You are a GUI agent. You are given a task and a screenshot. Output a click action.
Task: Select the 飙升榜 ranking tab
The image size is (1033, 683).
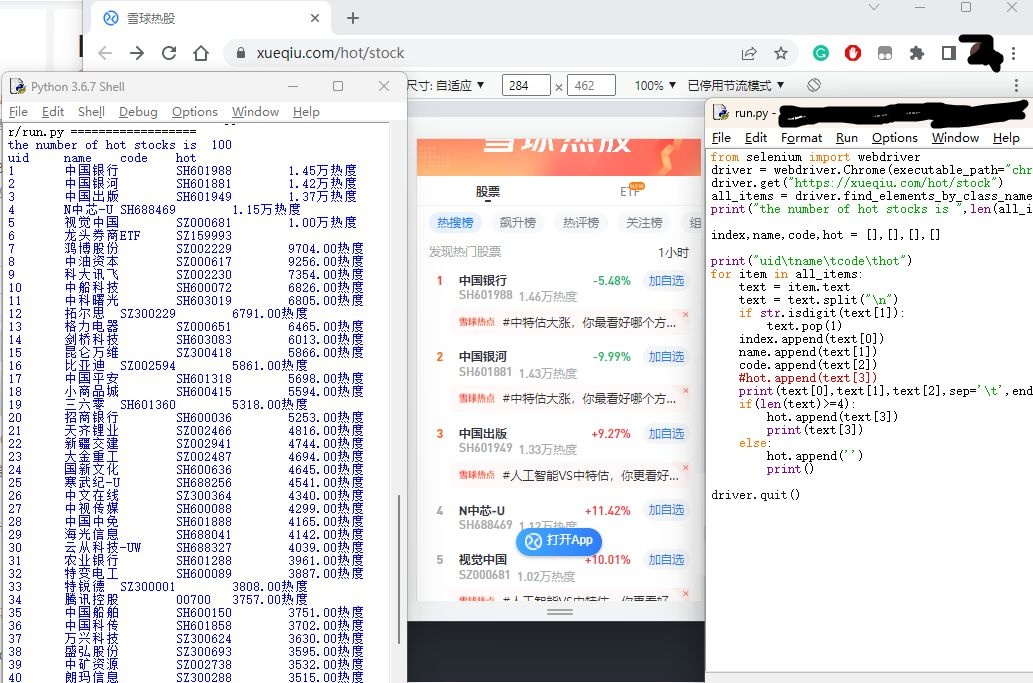pos(518,223)
